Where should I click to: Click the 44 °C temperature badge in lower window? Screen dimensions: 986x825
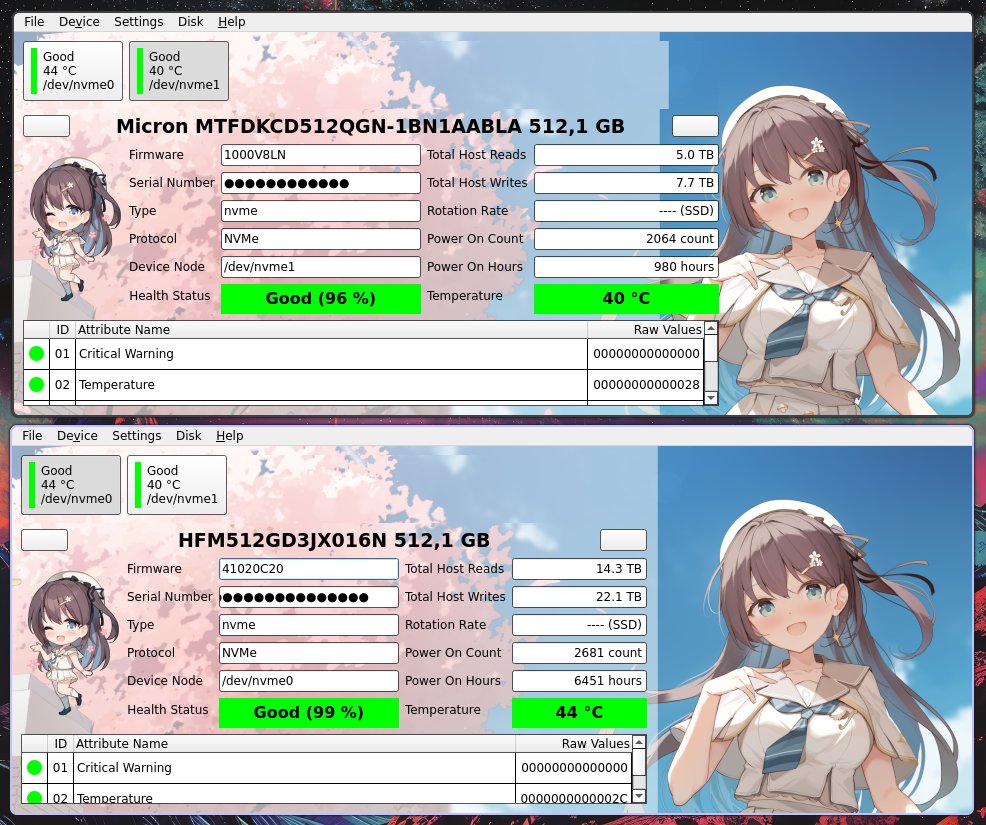pyautogui.click(x=579, y=712)
